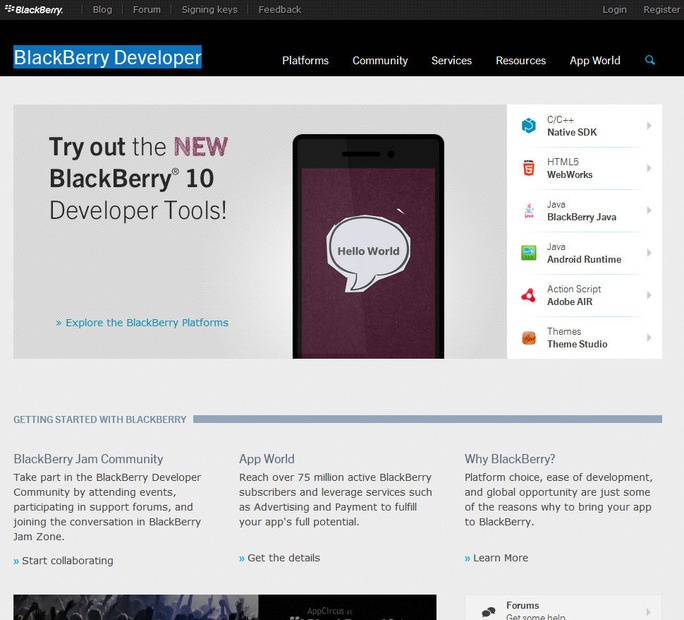Screen dimensions: 684x620
Task: Expand the Forums row arrow
Action: (x=649, y=612)
